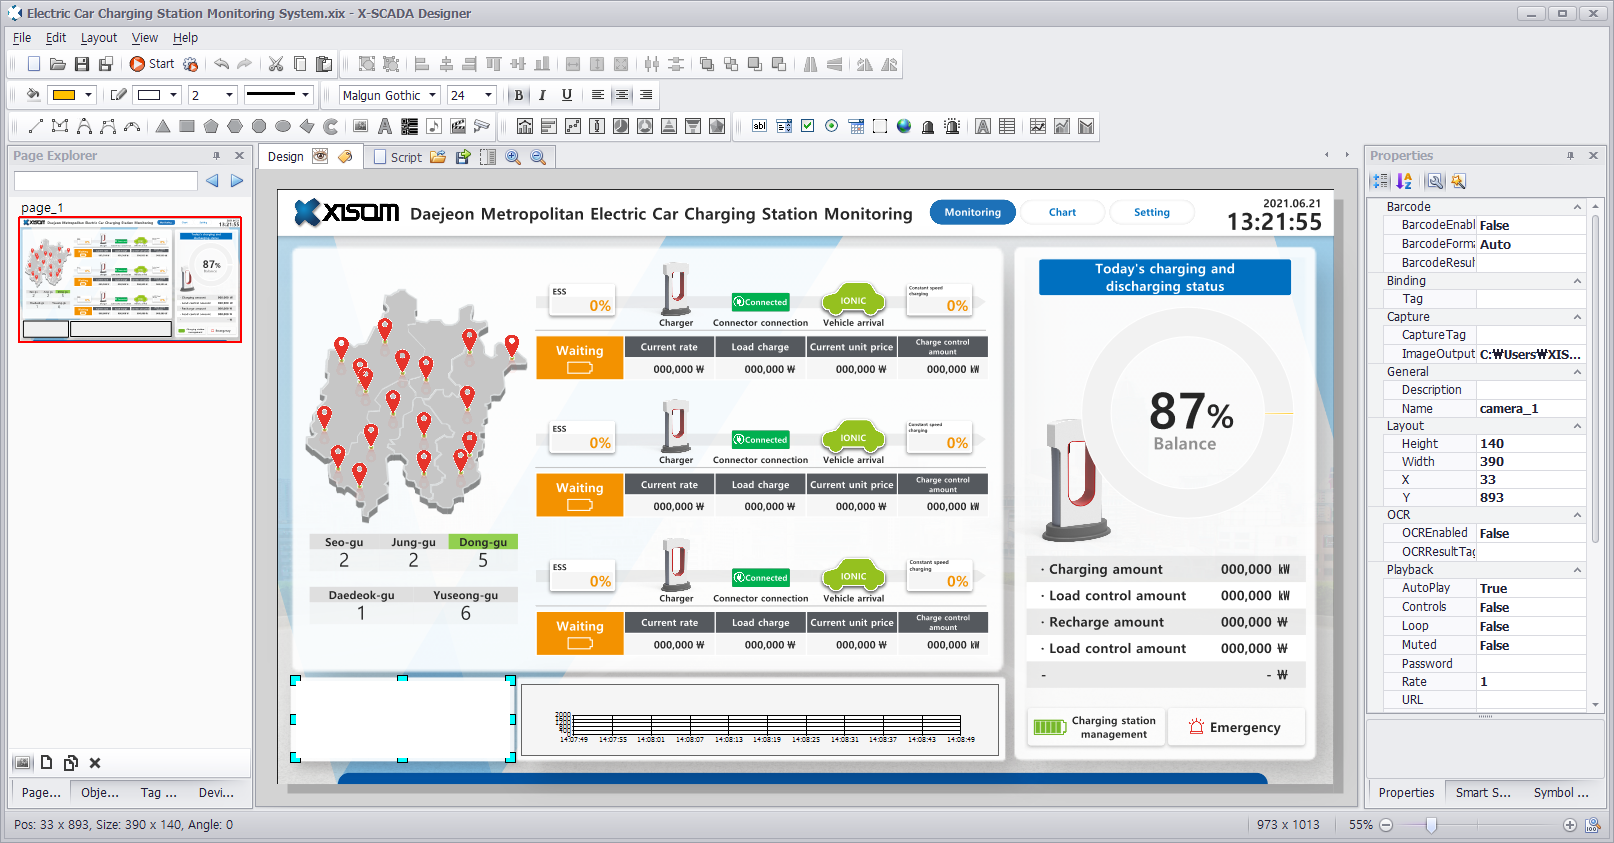The image size is (1614, 843).
Task: Toggle preview with the eye icon beside Design
Action: point(320,156)
